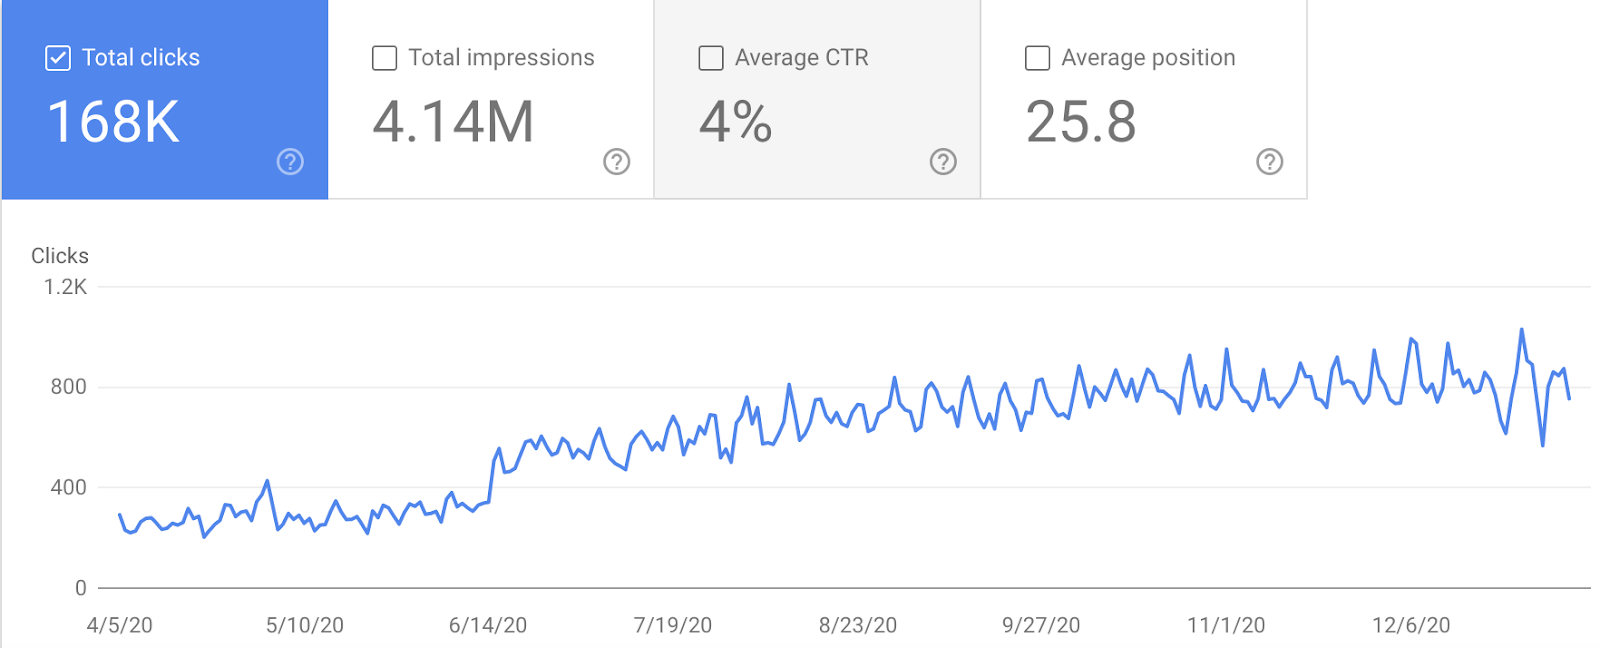Click the help icon in Total clicks card
Screen dimensions: 1600x648
tap(290, 162)
